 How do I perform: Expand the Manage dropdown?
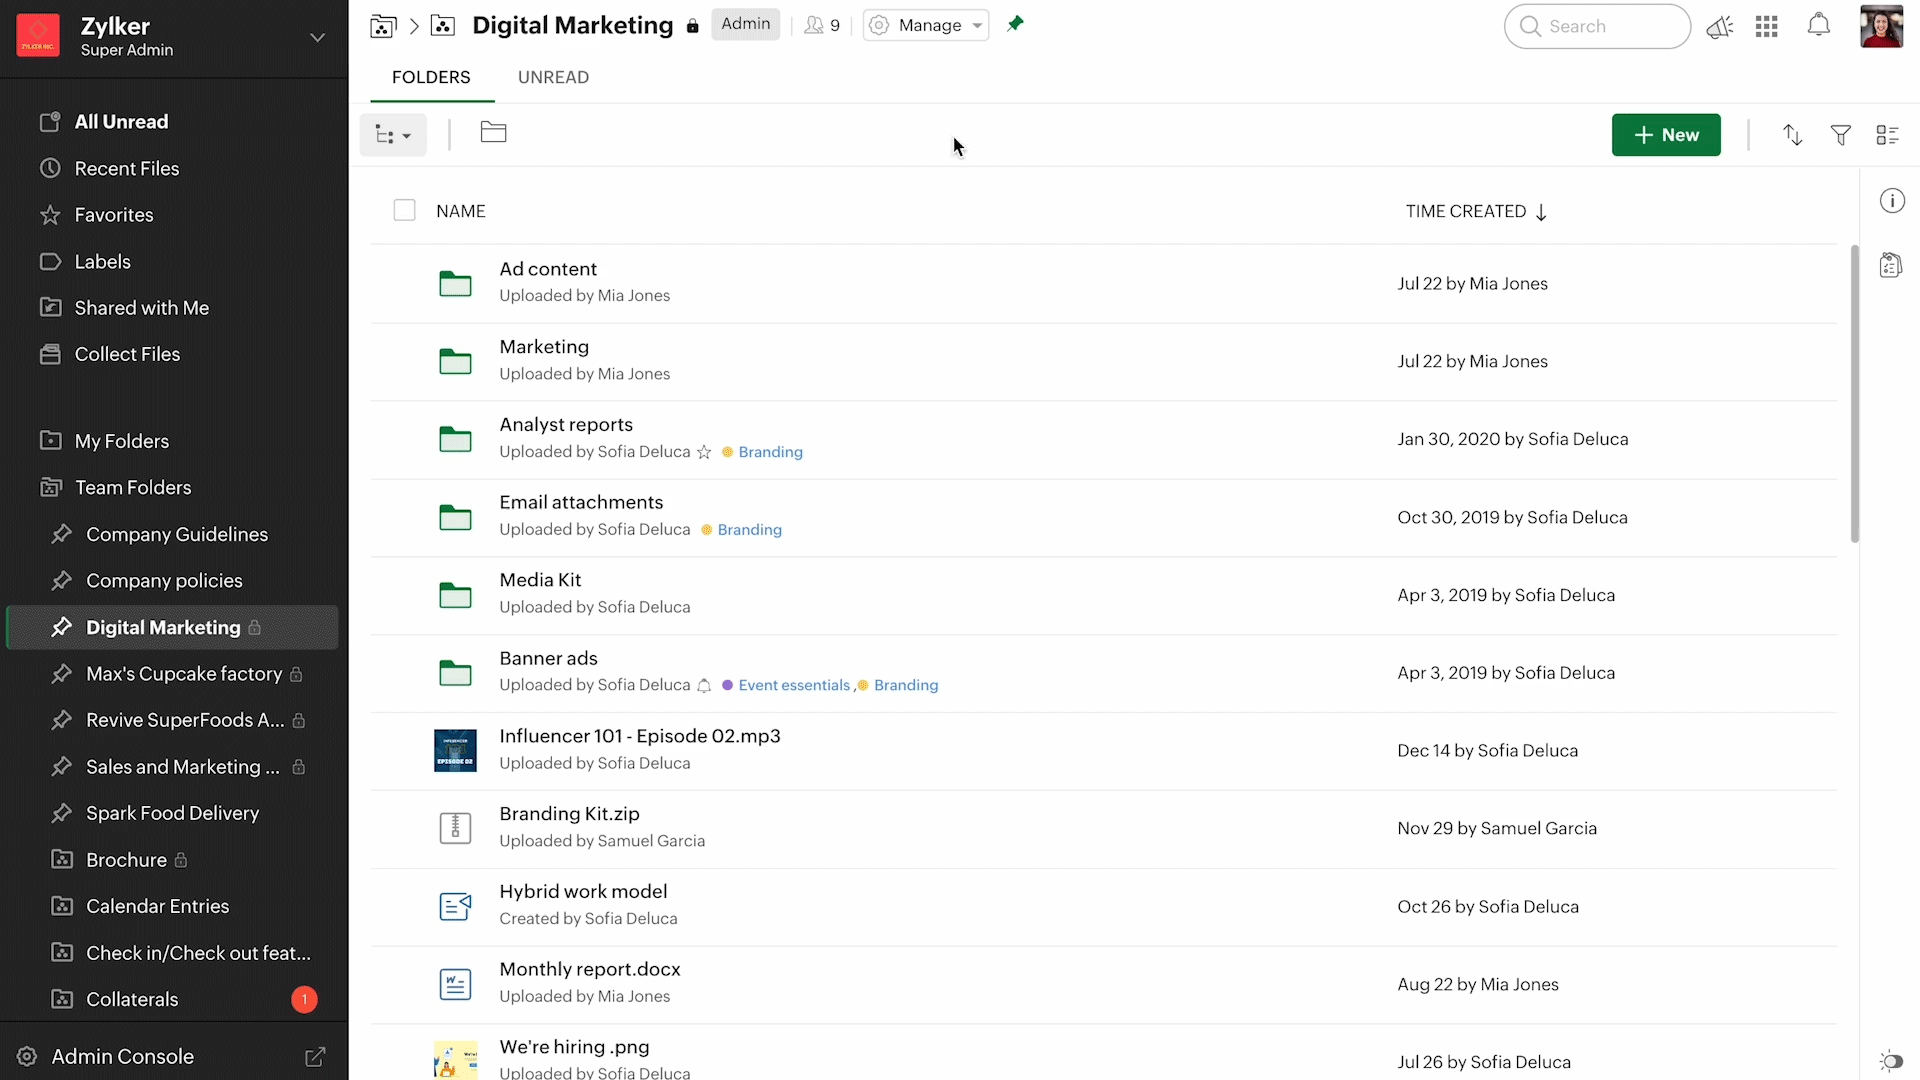click(926, 25)
